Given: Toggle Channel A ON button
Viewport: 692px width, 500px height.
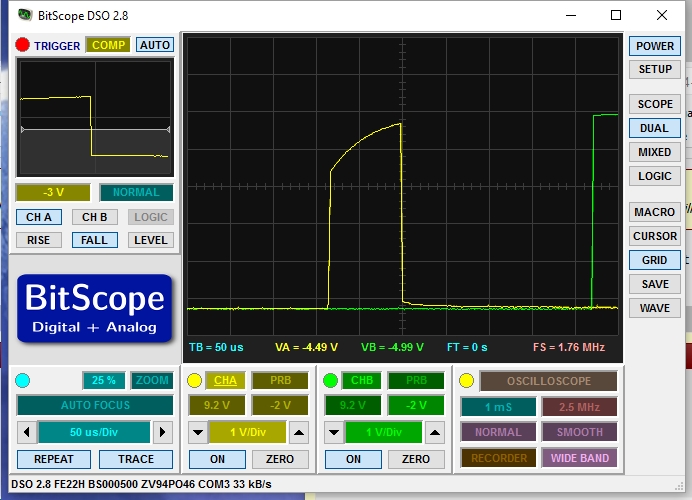Looking at the screenshot, I should pyautogui.click(x=217, y=459).
